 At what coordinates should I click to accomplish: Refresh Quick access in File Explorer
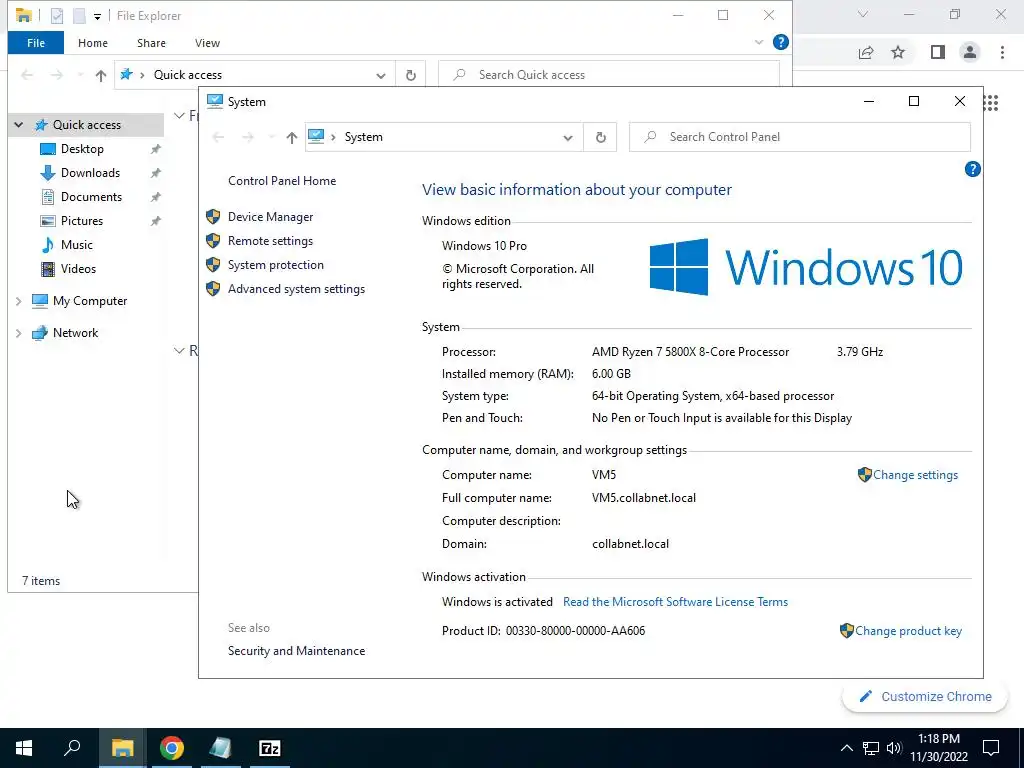[411, 75]
